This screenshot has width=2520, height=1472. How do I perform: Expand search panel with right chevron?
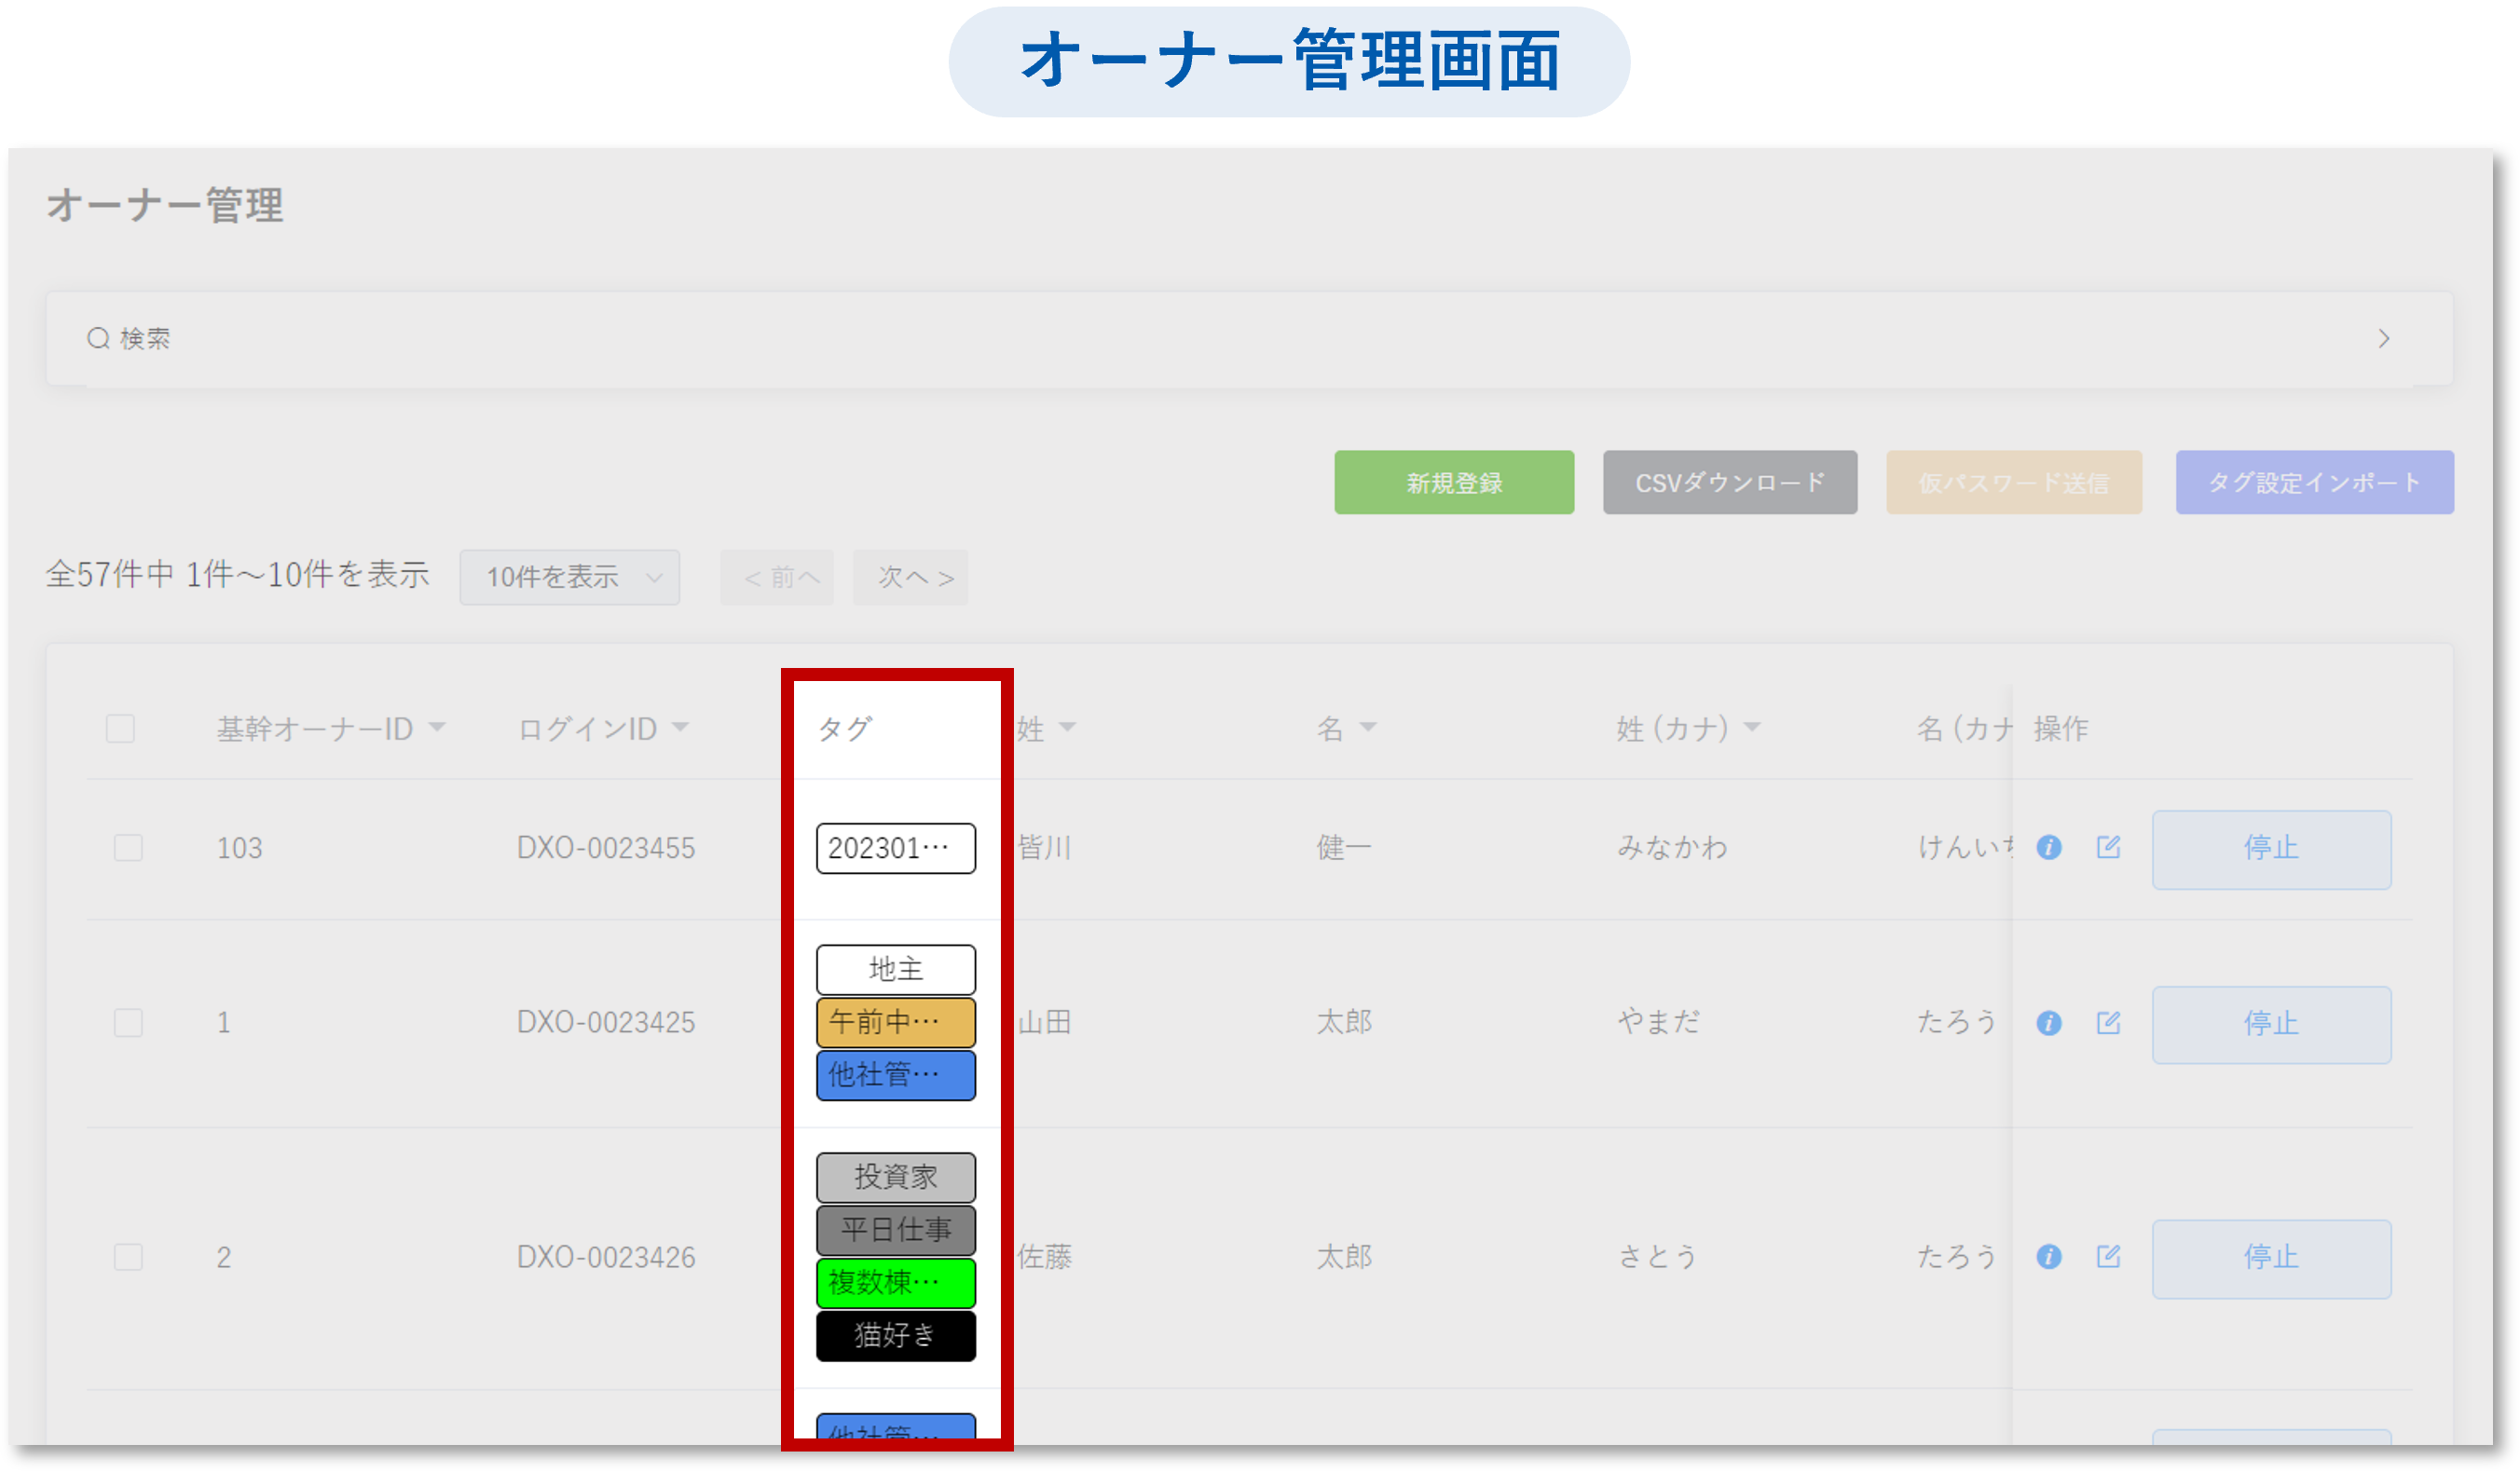click(2383, 339)
